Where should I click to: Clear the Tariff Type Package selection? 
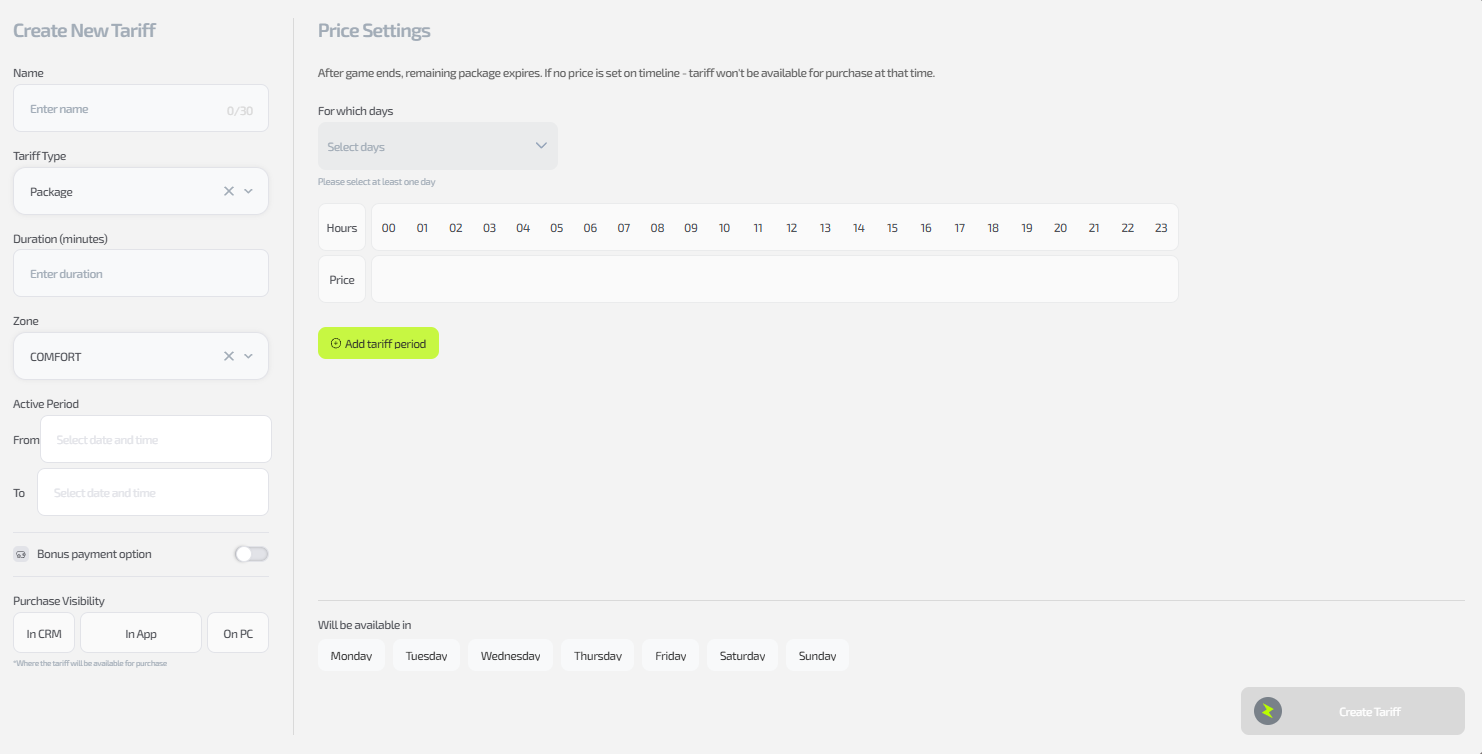click(229, 191)
